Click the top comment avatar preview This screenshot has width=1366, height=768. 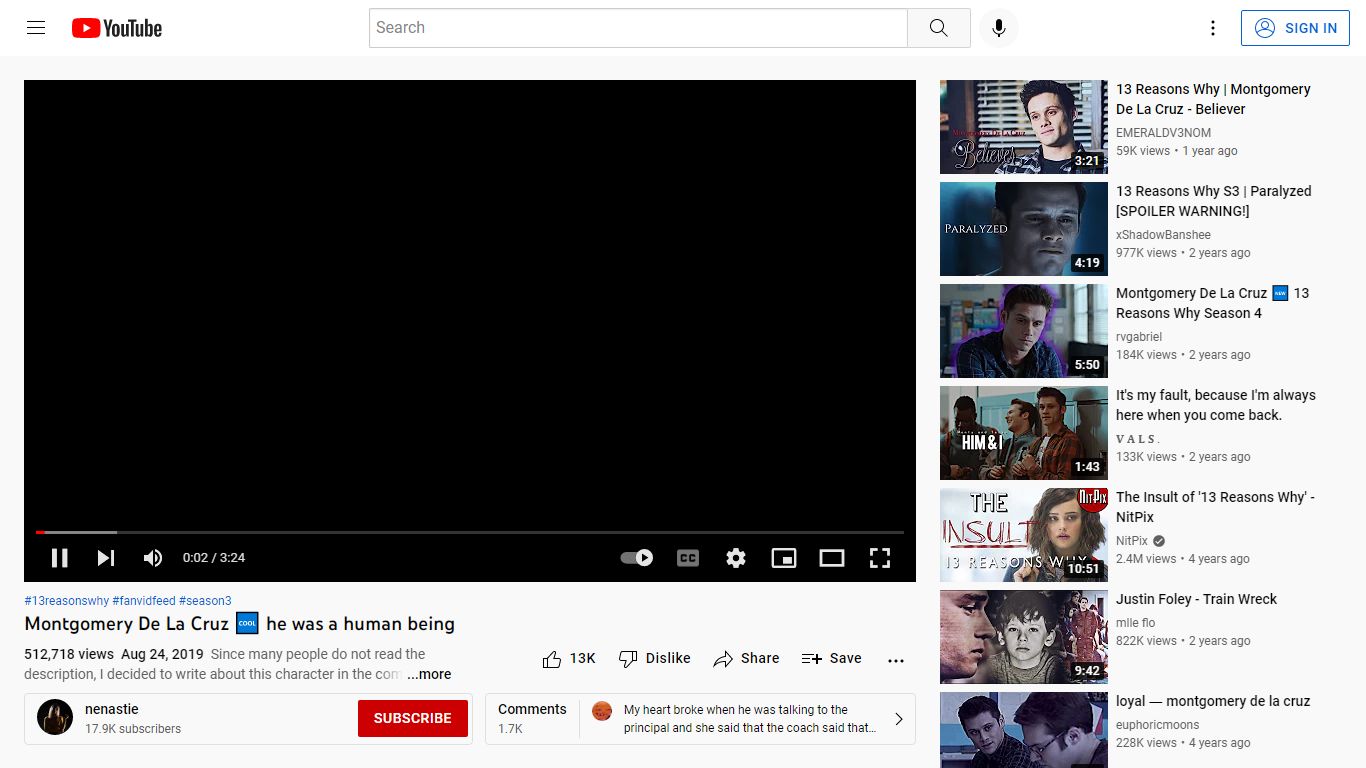tap(602, 711)
